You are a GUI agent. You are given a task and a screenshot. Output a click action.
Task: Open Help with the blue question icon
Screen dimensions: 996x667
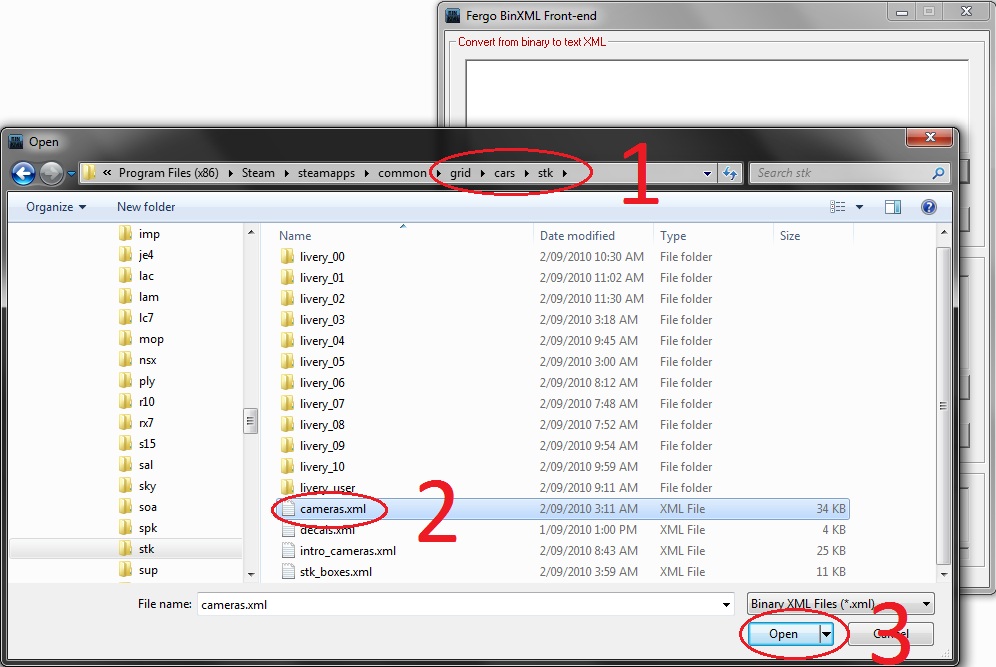coord(929,206)
